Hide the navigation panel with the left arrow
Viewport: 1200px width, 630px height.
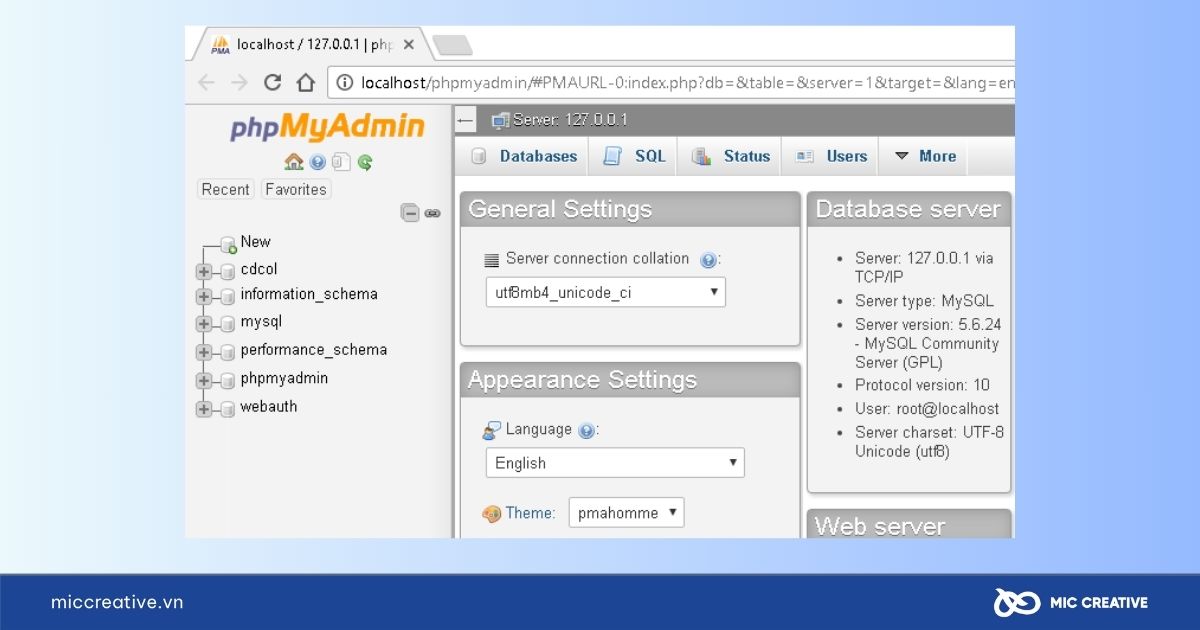(x=465, y=120)
